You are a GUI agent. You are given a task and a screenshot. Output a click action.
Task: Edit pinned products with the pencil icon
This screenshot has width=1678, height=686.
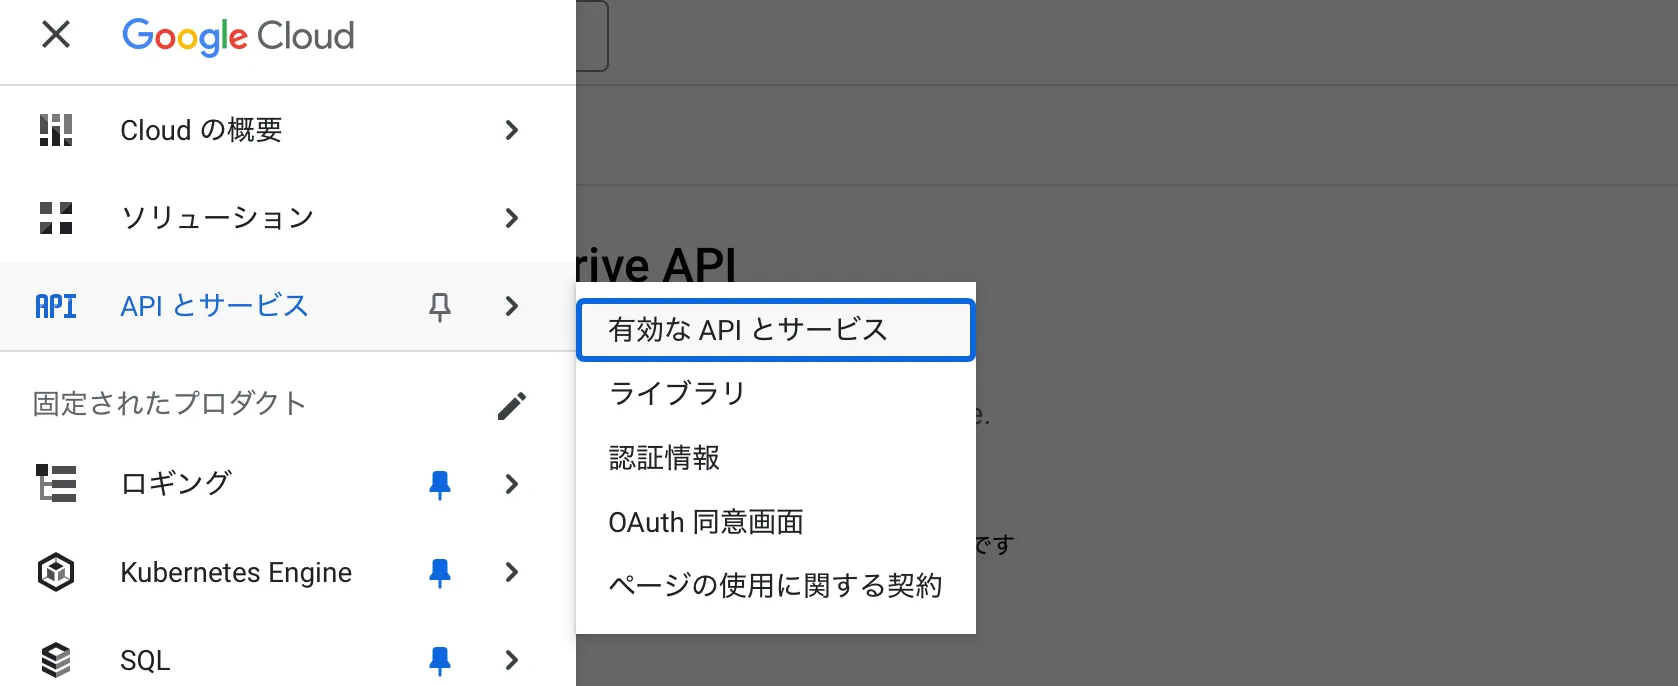click(511, 406)
